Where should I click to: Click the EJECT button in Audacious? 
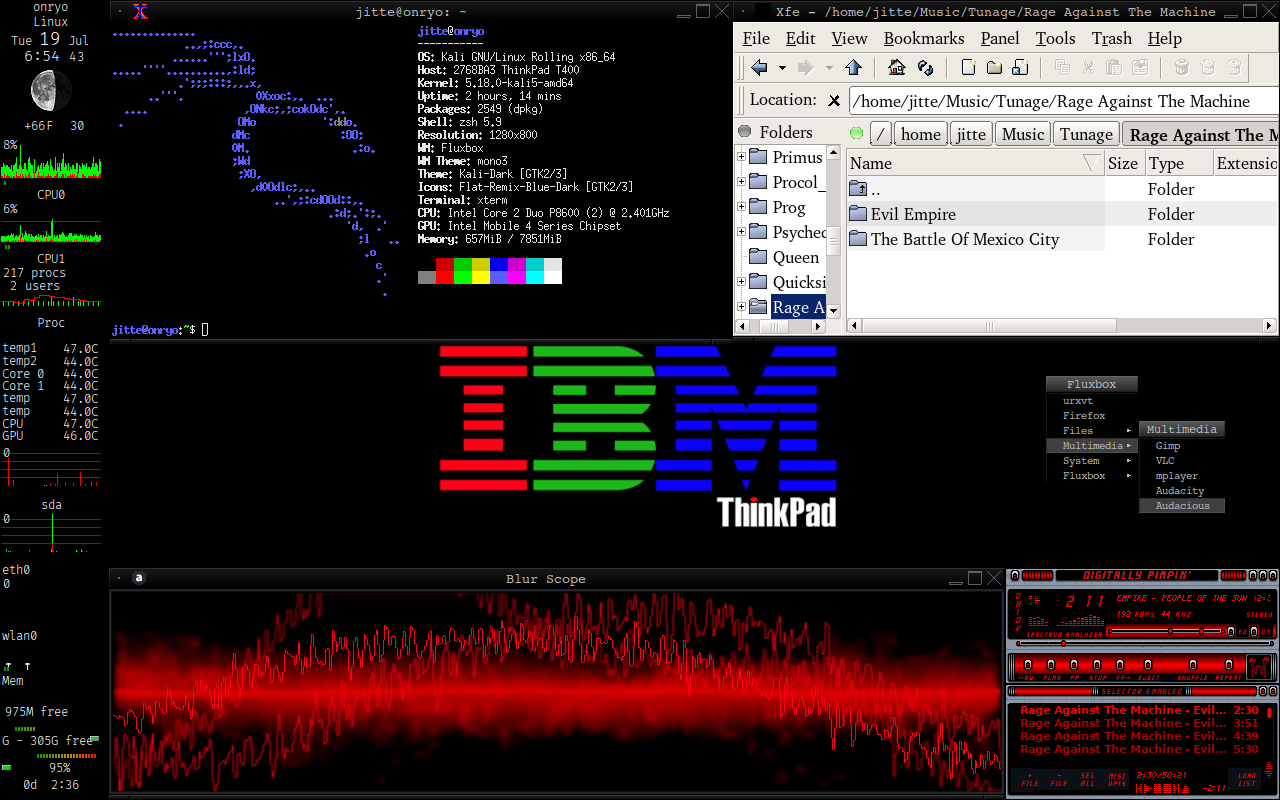pyautogui.click(x=1148, y=664)
